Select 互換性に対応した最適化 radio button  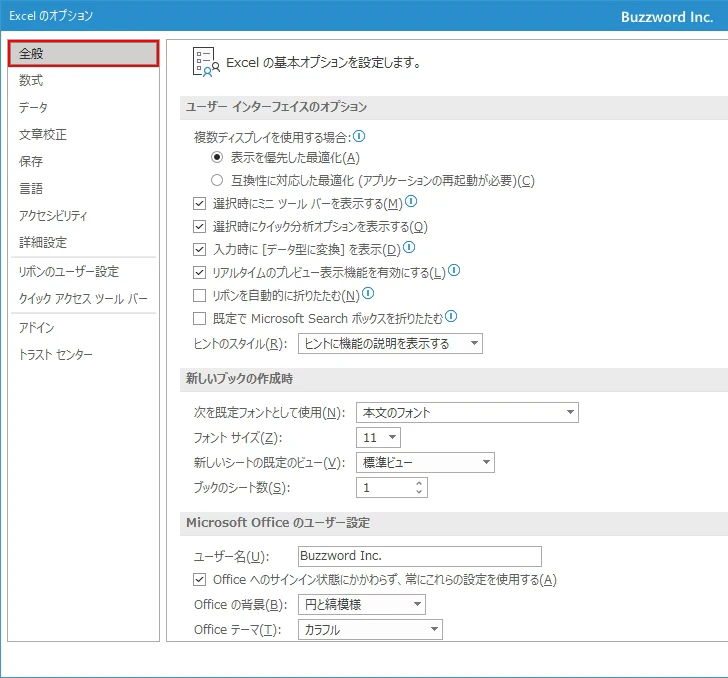(x=217, y=181)
